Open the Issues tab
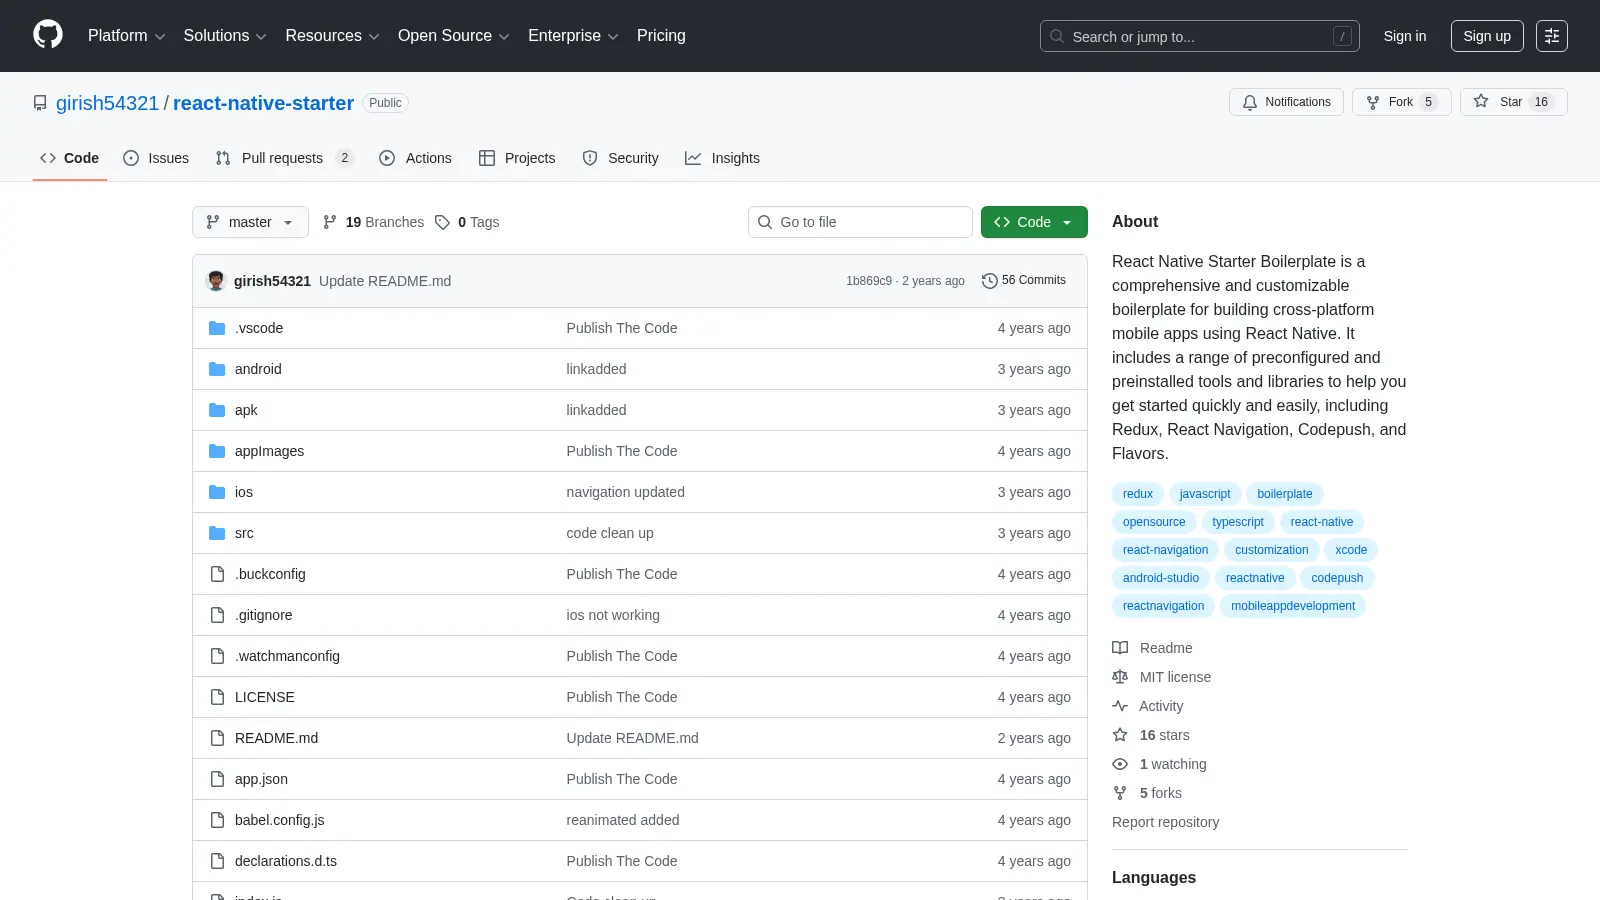Screen dimensions: 1600x900 coord(156,158)
